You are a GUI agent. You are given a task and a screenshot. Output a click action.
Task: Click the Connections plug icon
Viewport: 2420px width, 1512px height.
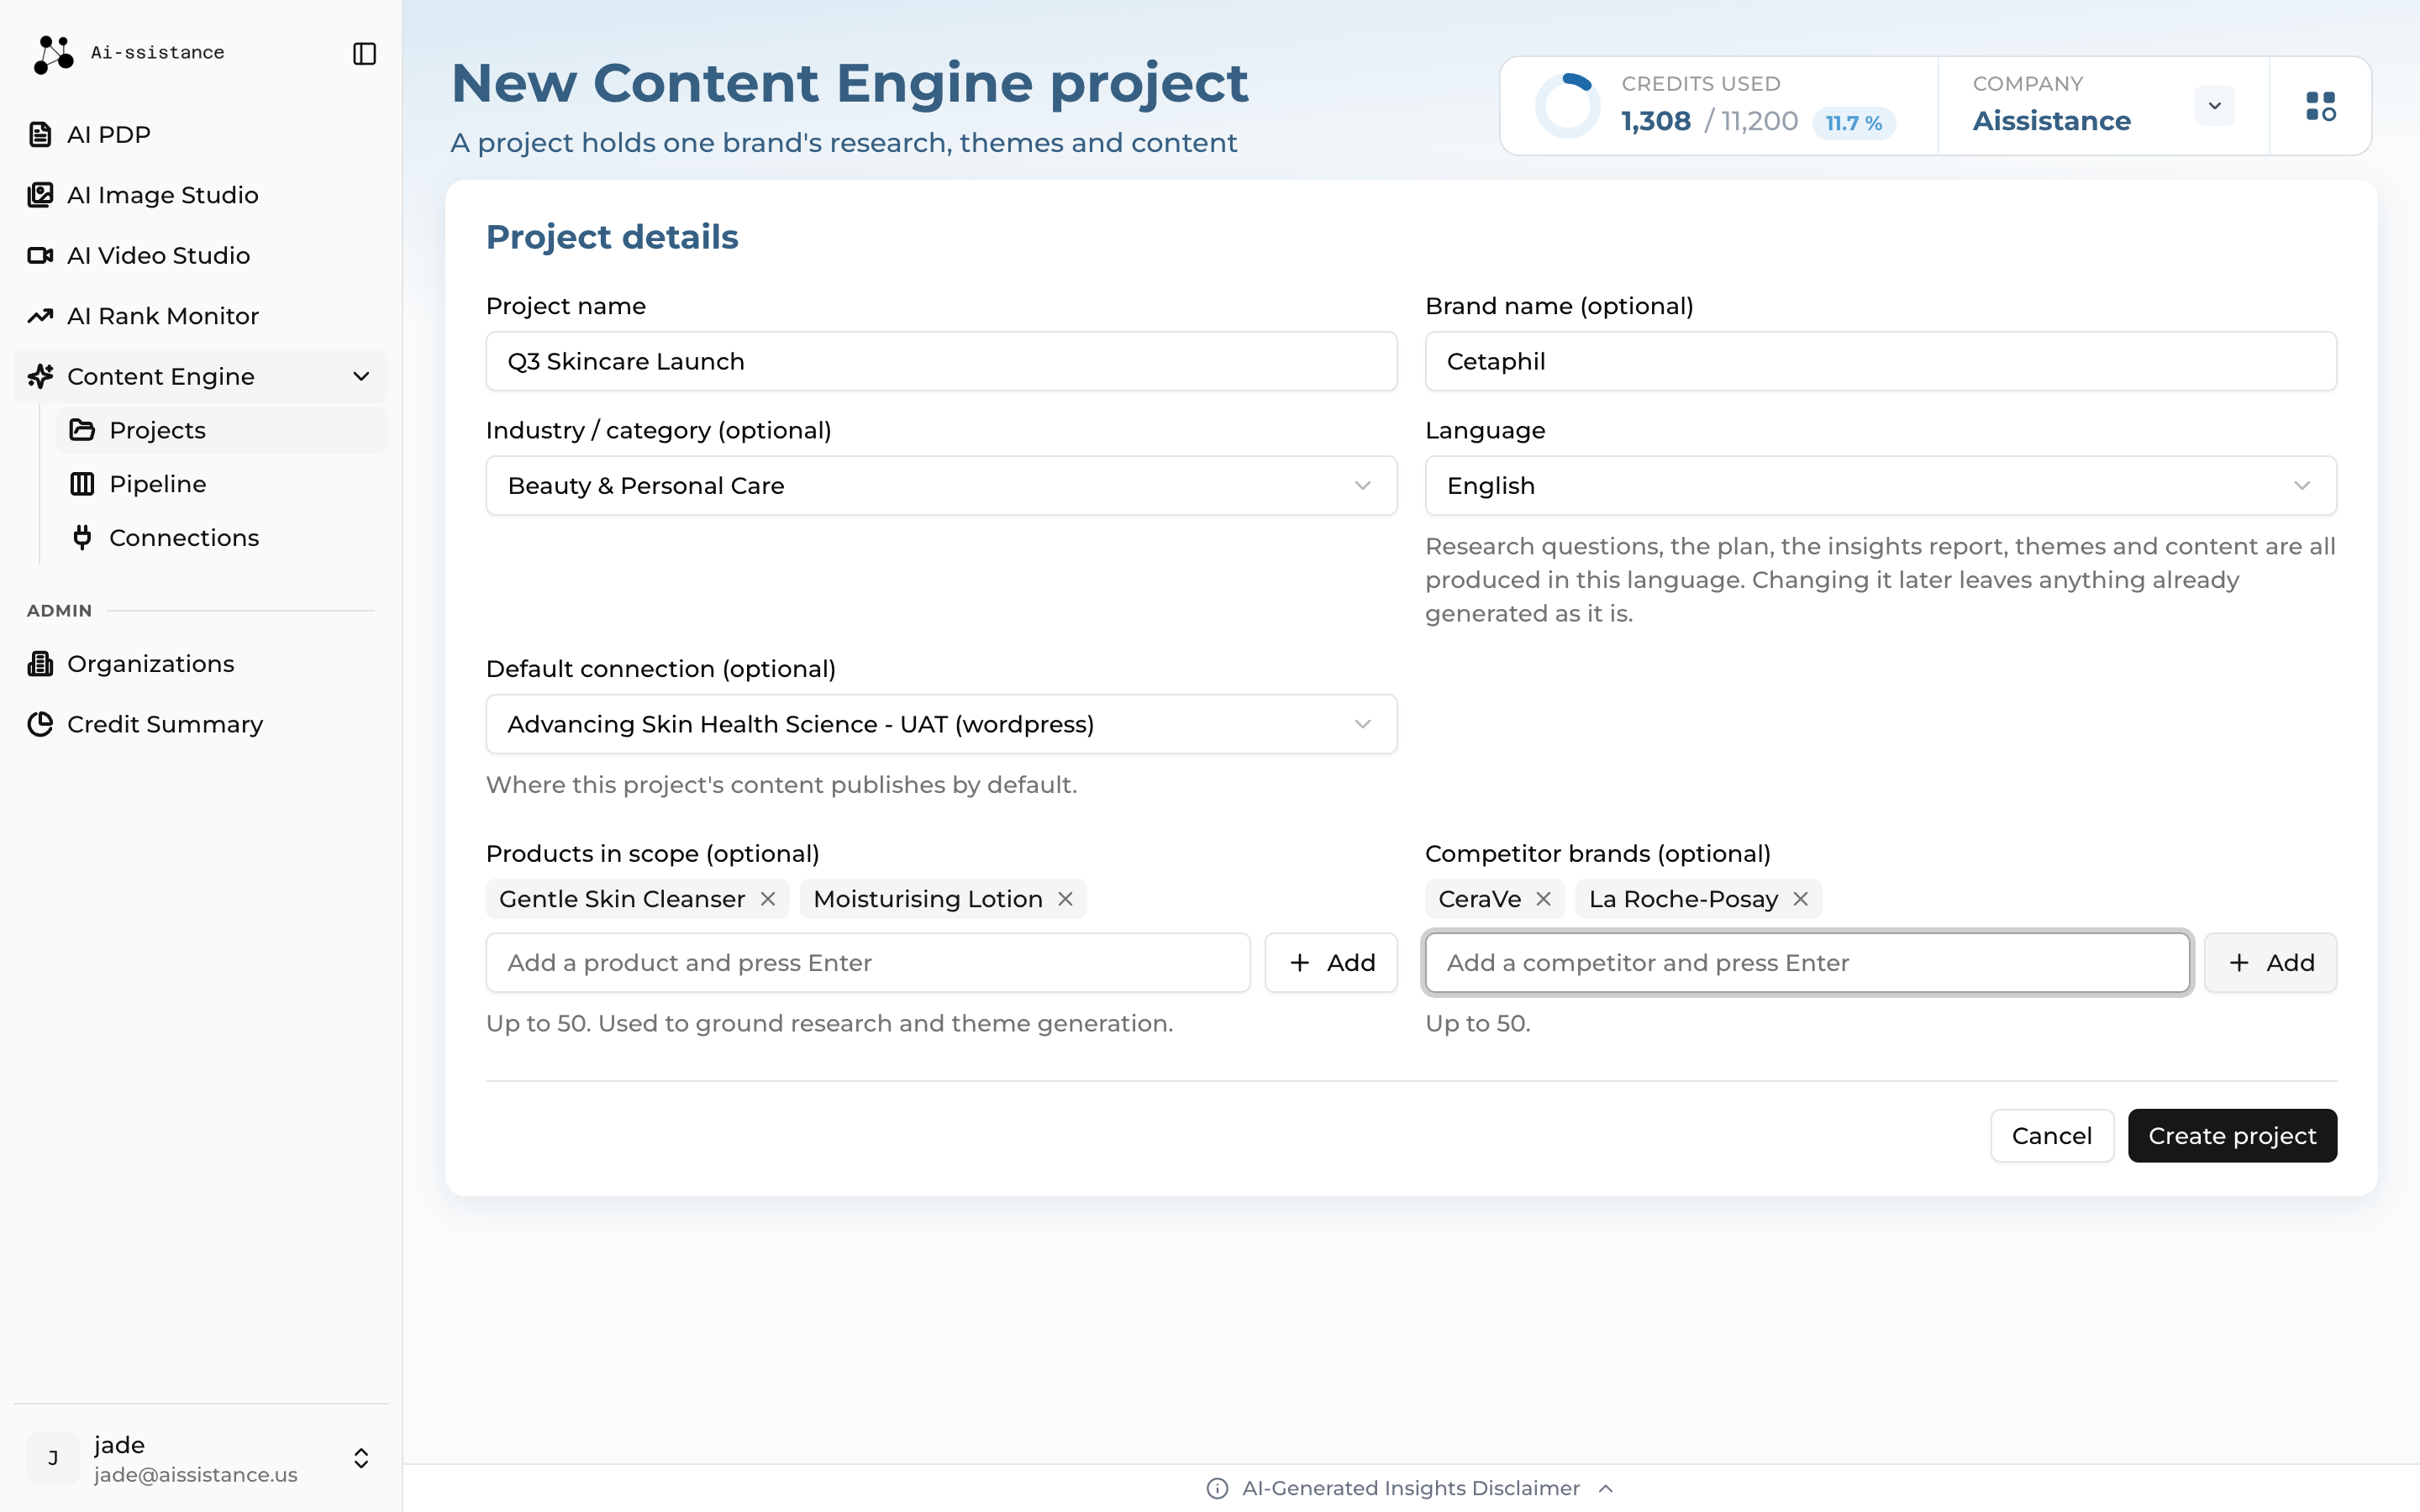tap(82, 538)
